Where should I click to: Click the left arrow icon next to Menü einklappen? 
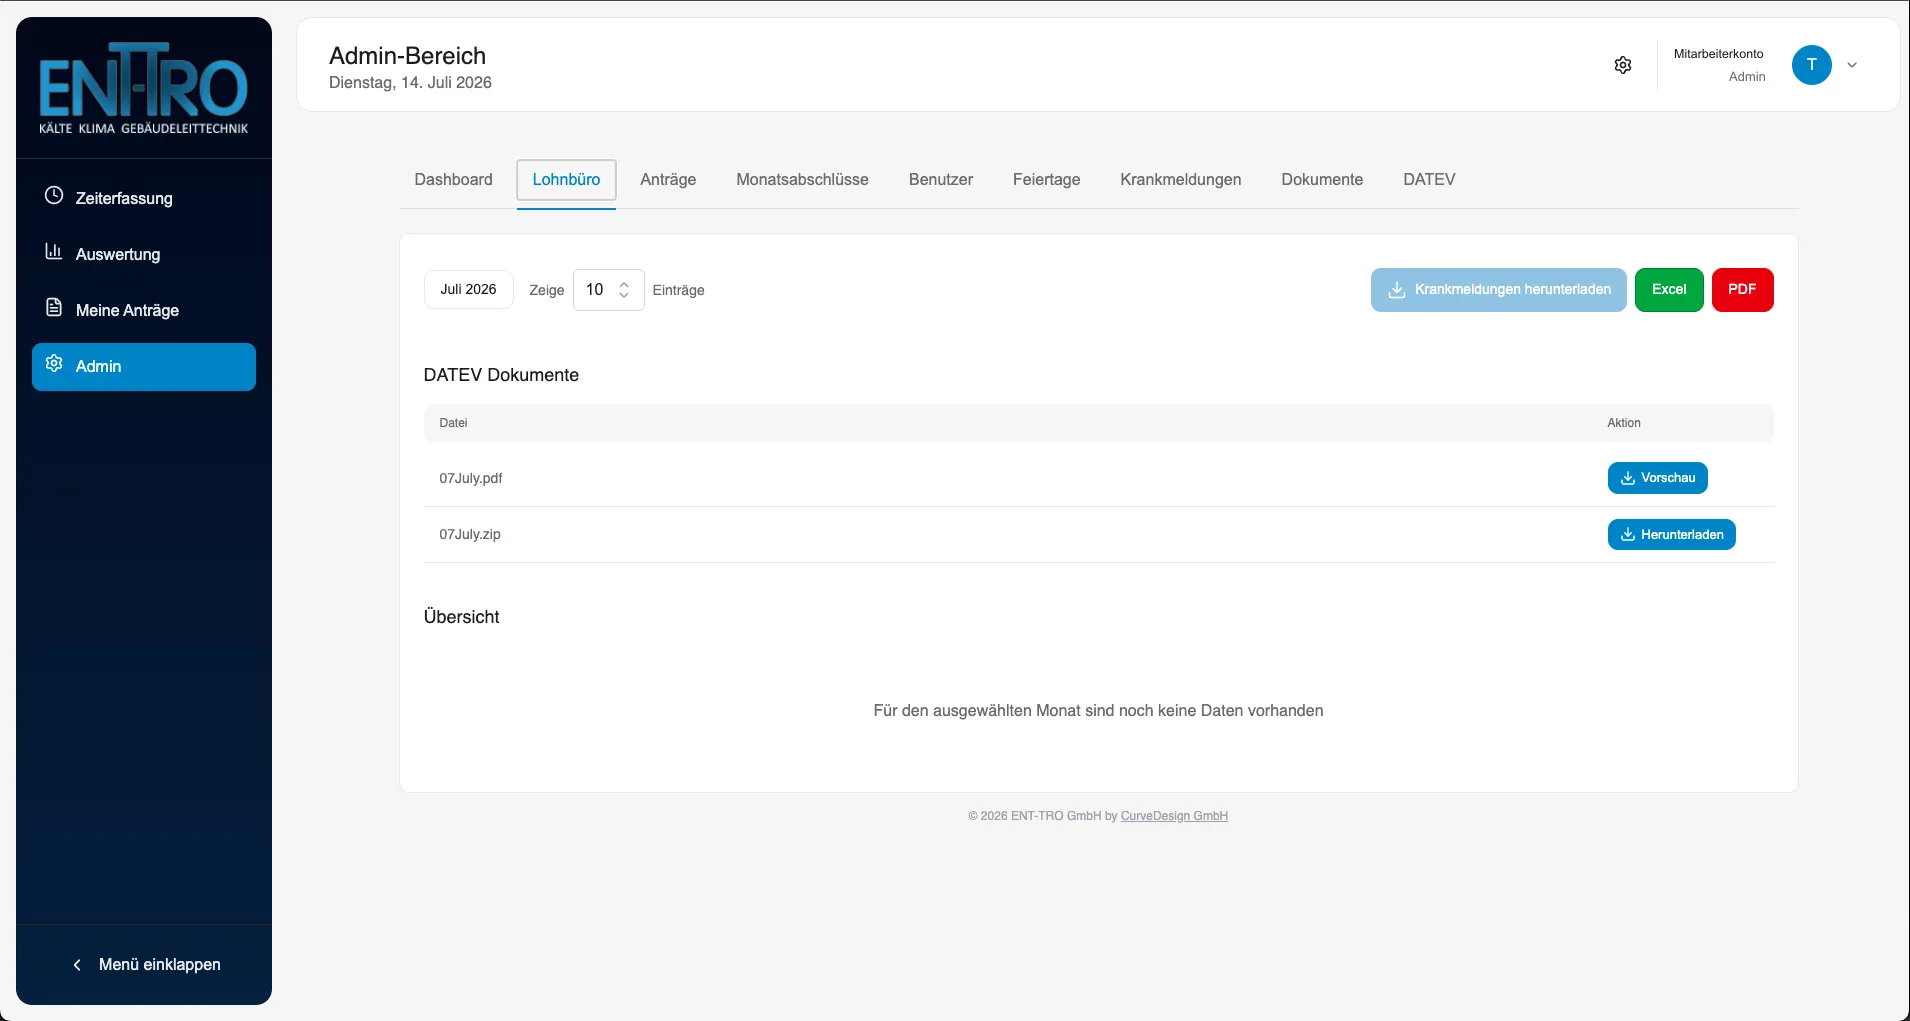[77, 965]
